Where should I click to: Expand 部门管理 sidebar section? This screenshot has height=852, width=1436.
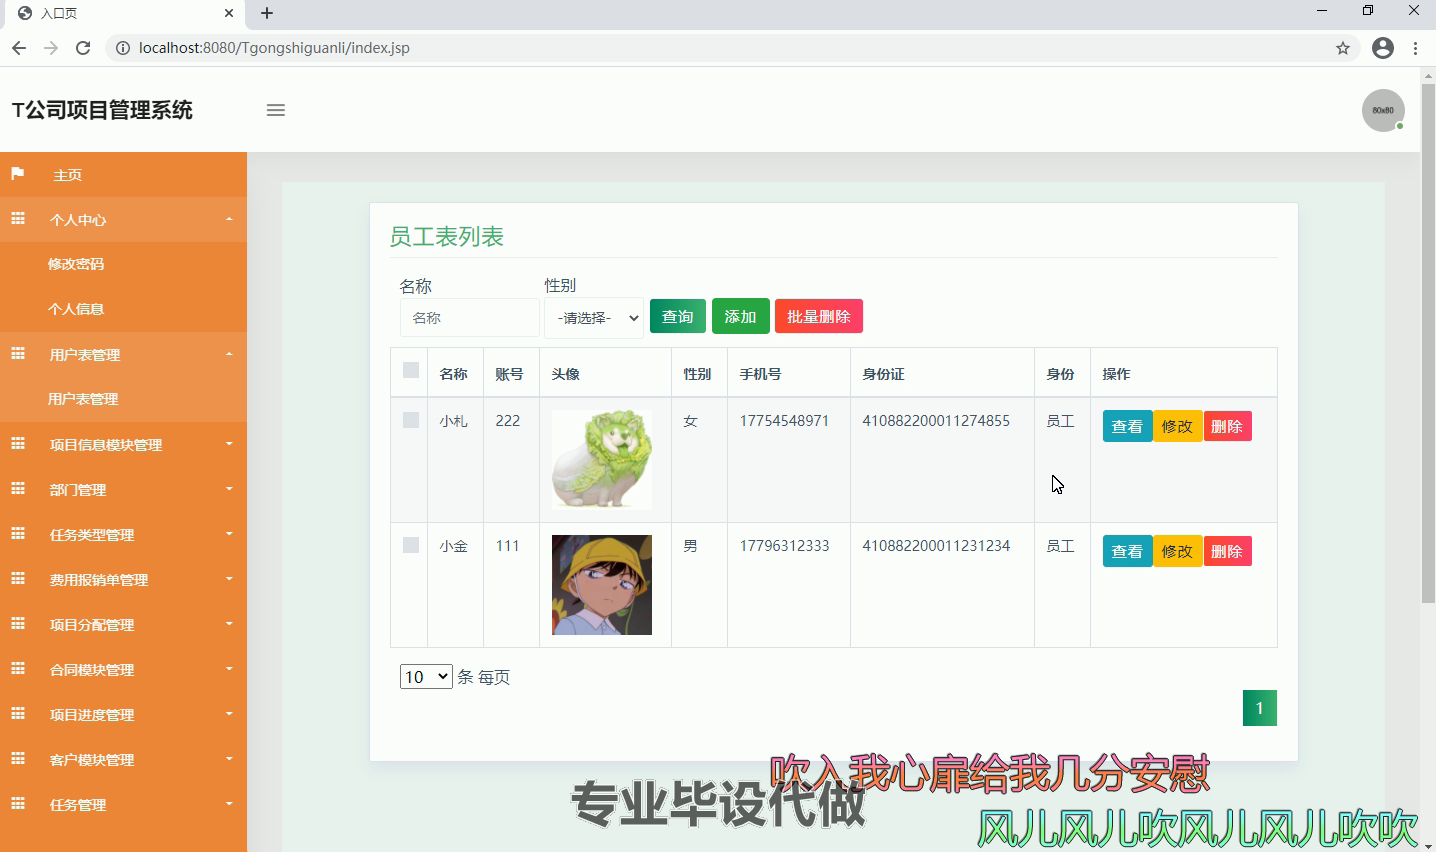click(123, 489)
